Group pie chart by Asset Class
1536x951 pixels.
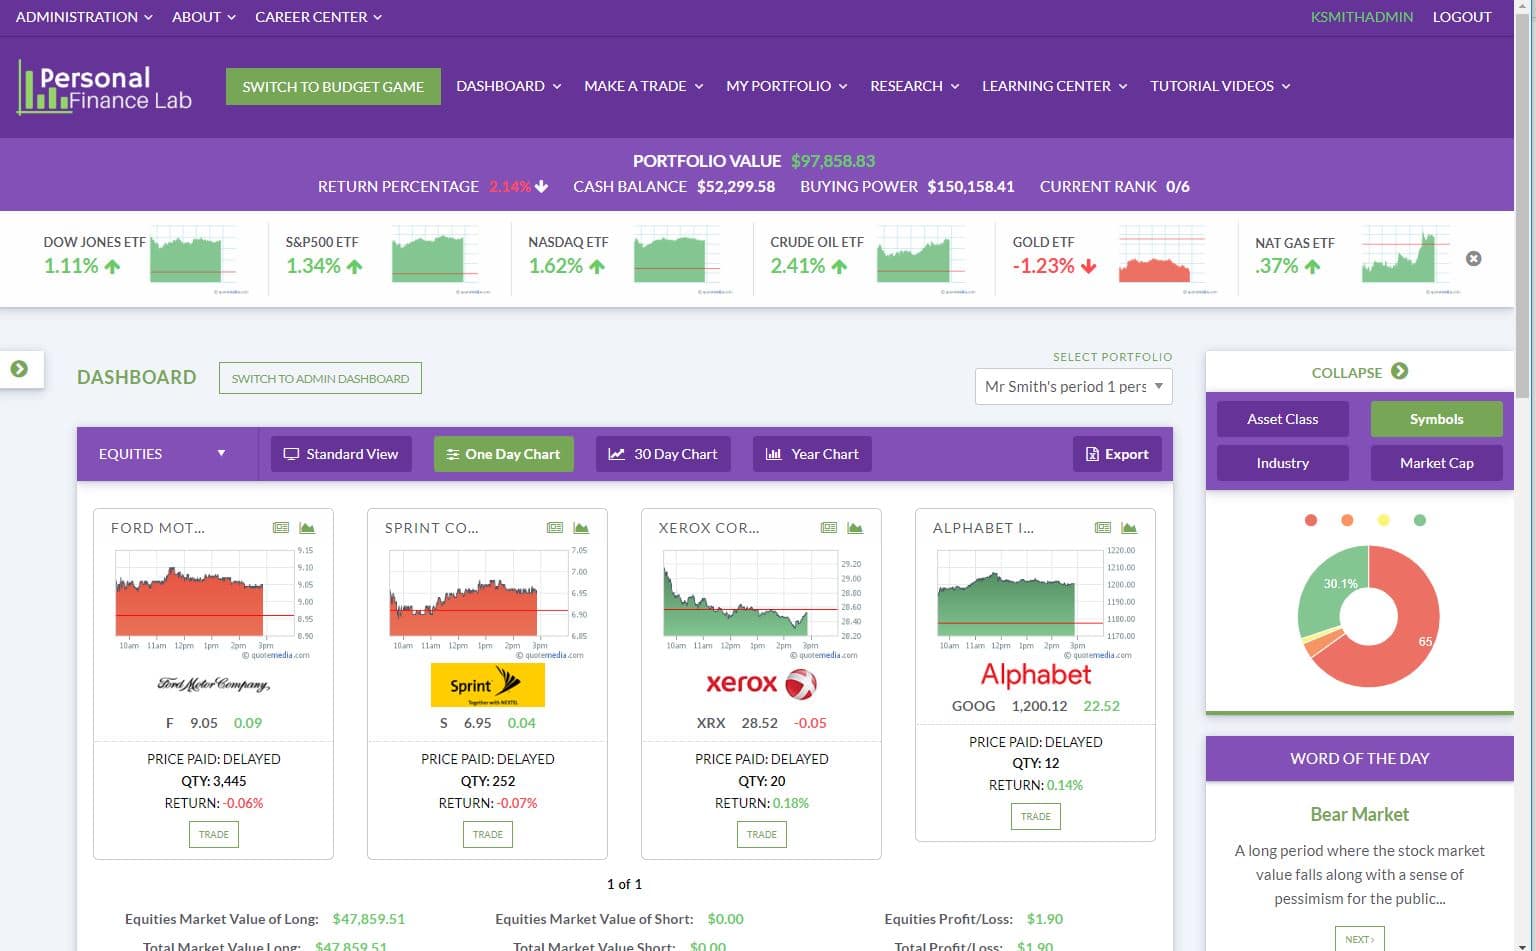[x=1283, y=419]
